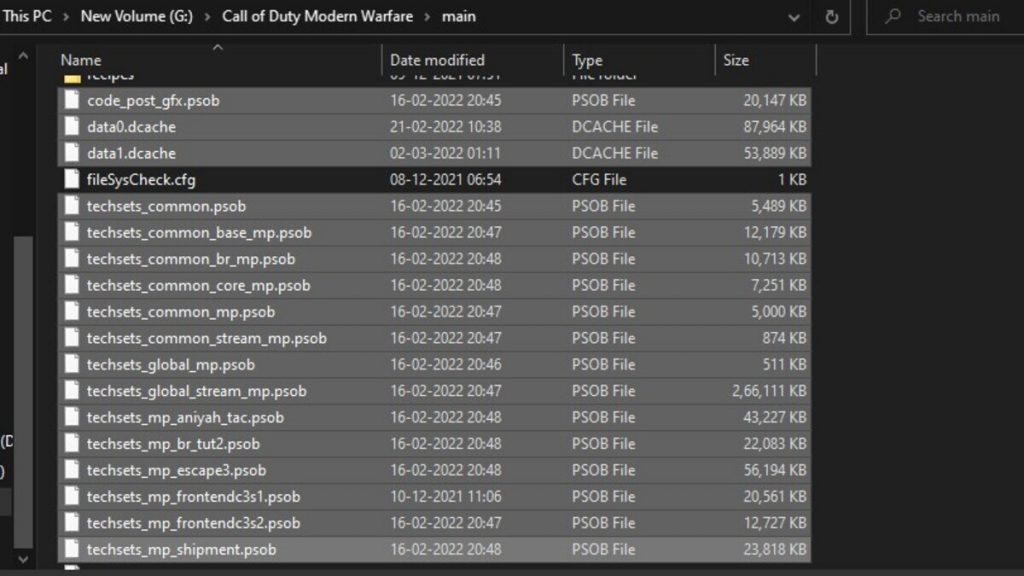Expand the chevron after This PC
Image resolution: width=1024 pixels, height=576 pixels.
(66, 17)
